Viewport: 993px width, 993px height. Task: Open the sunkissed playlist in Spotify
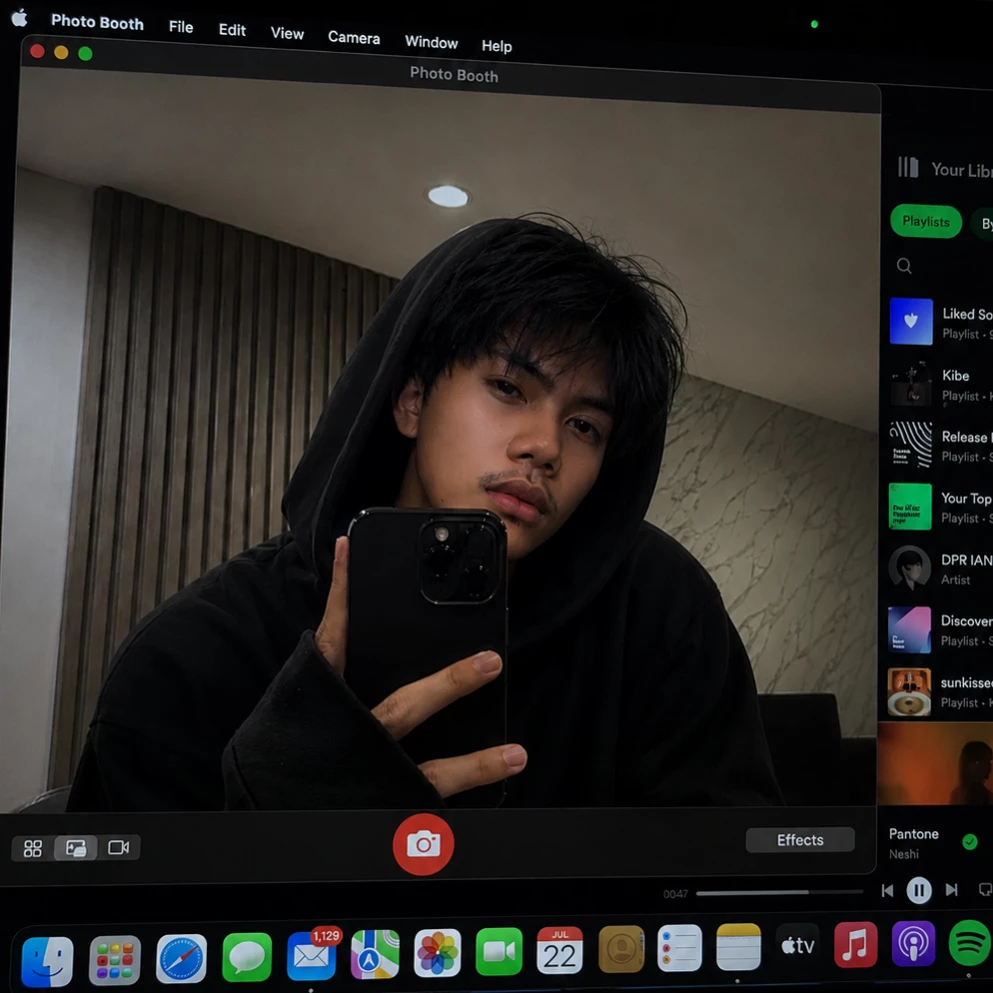point(941,692)
